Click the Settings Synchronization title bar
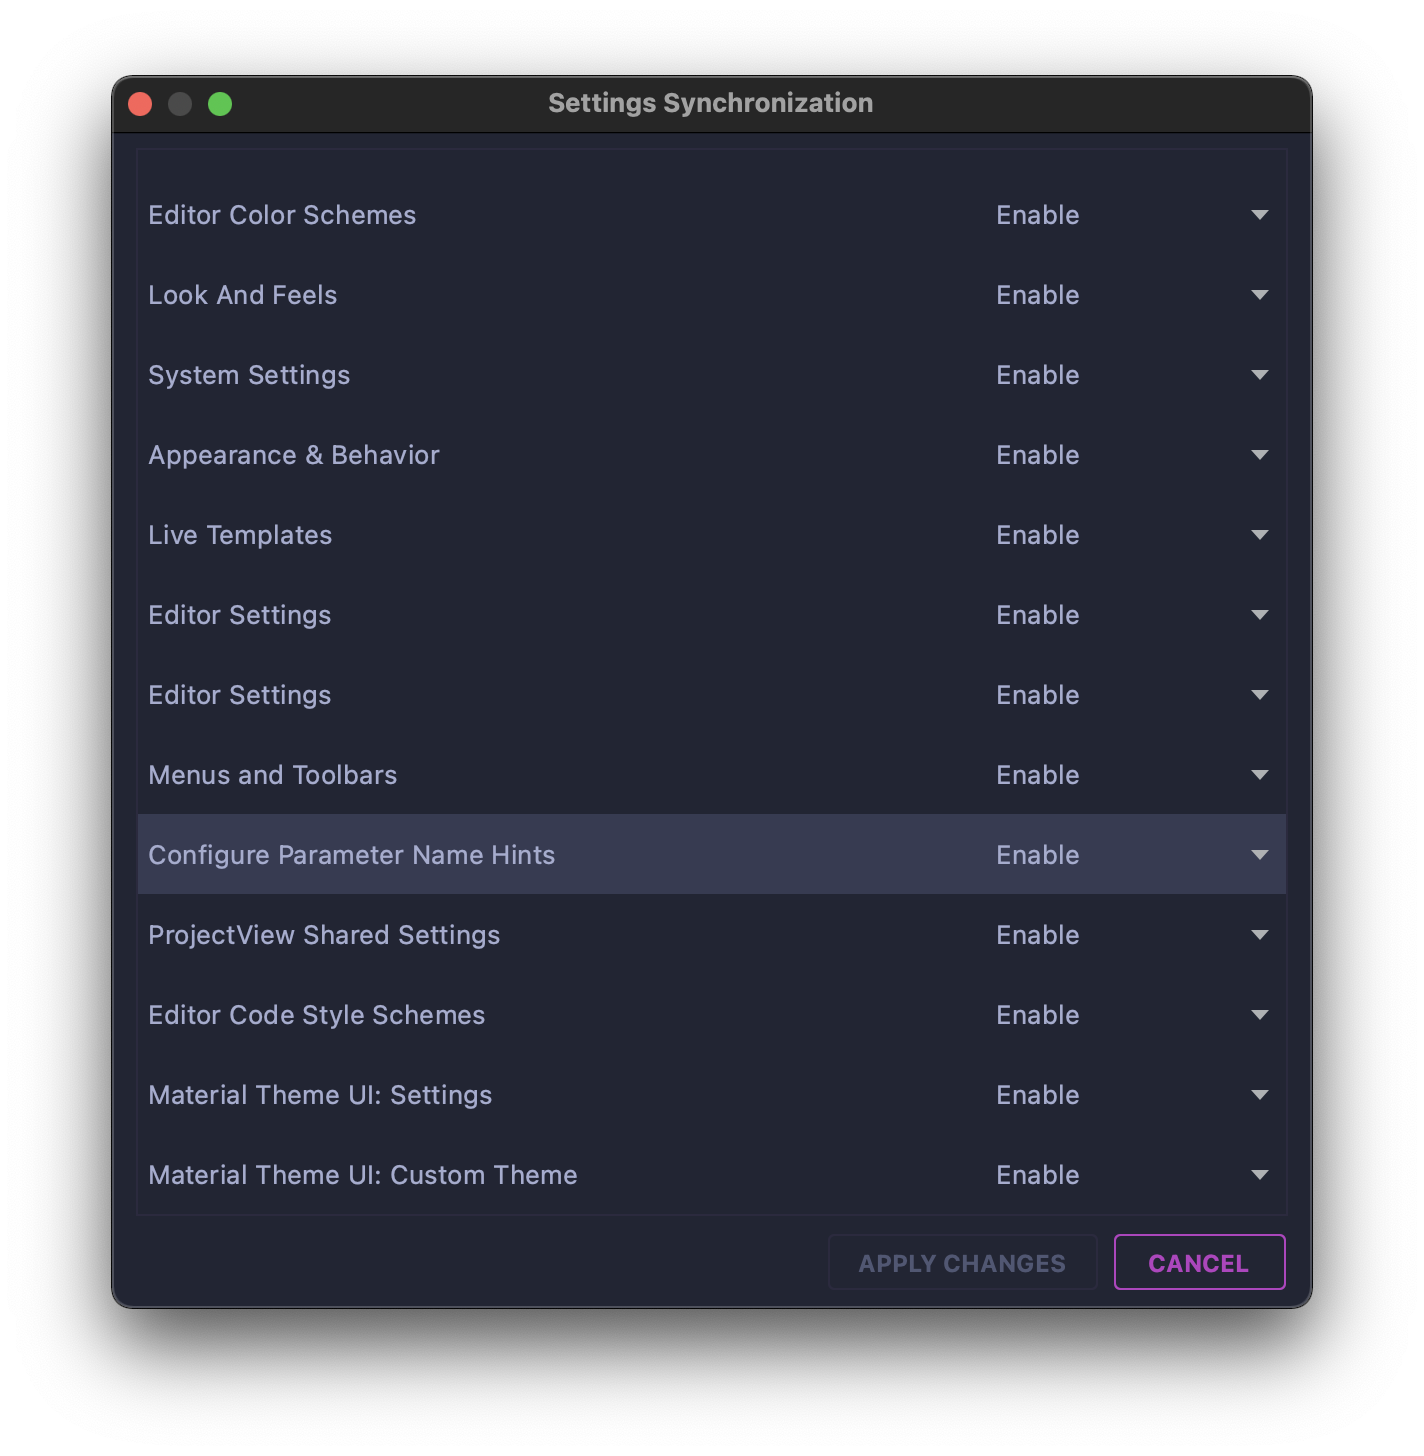Viewport: 1424px width, 1456px height. point(710,102)
